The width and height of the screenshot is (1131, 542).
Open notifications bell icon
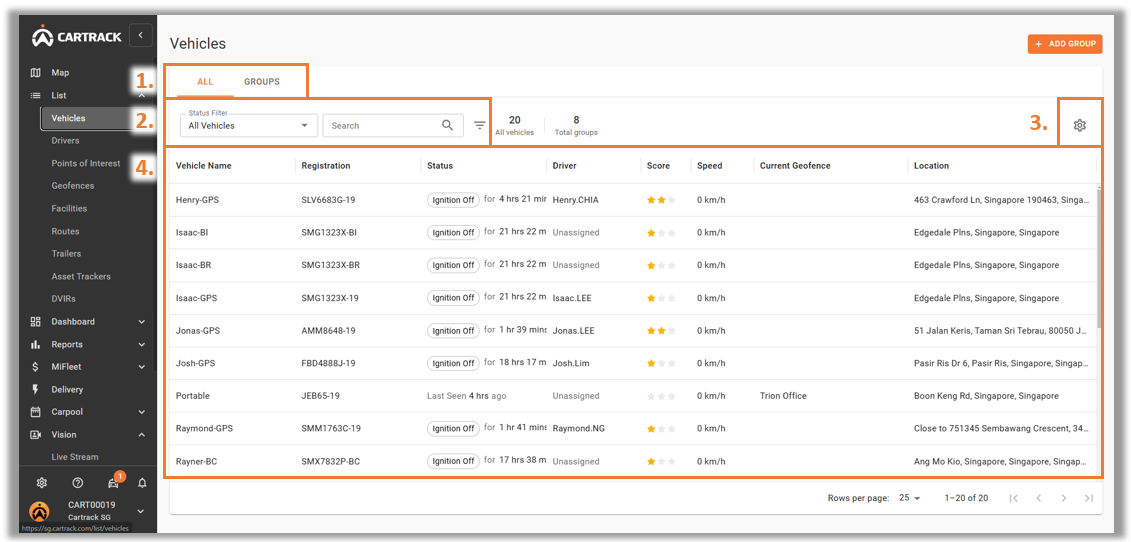click(x=142, y=483)
